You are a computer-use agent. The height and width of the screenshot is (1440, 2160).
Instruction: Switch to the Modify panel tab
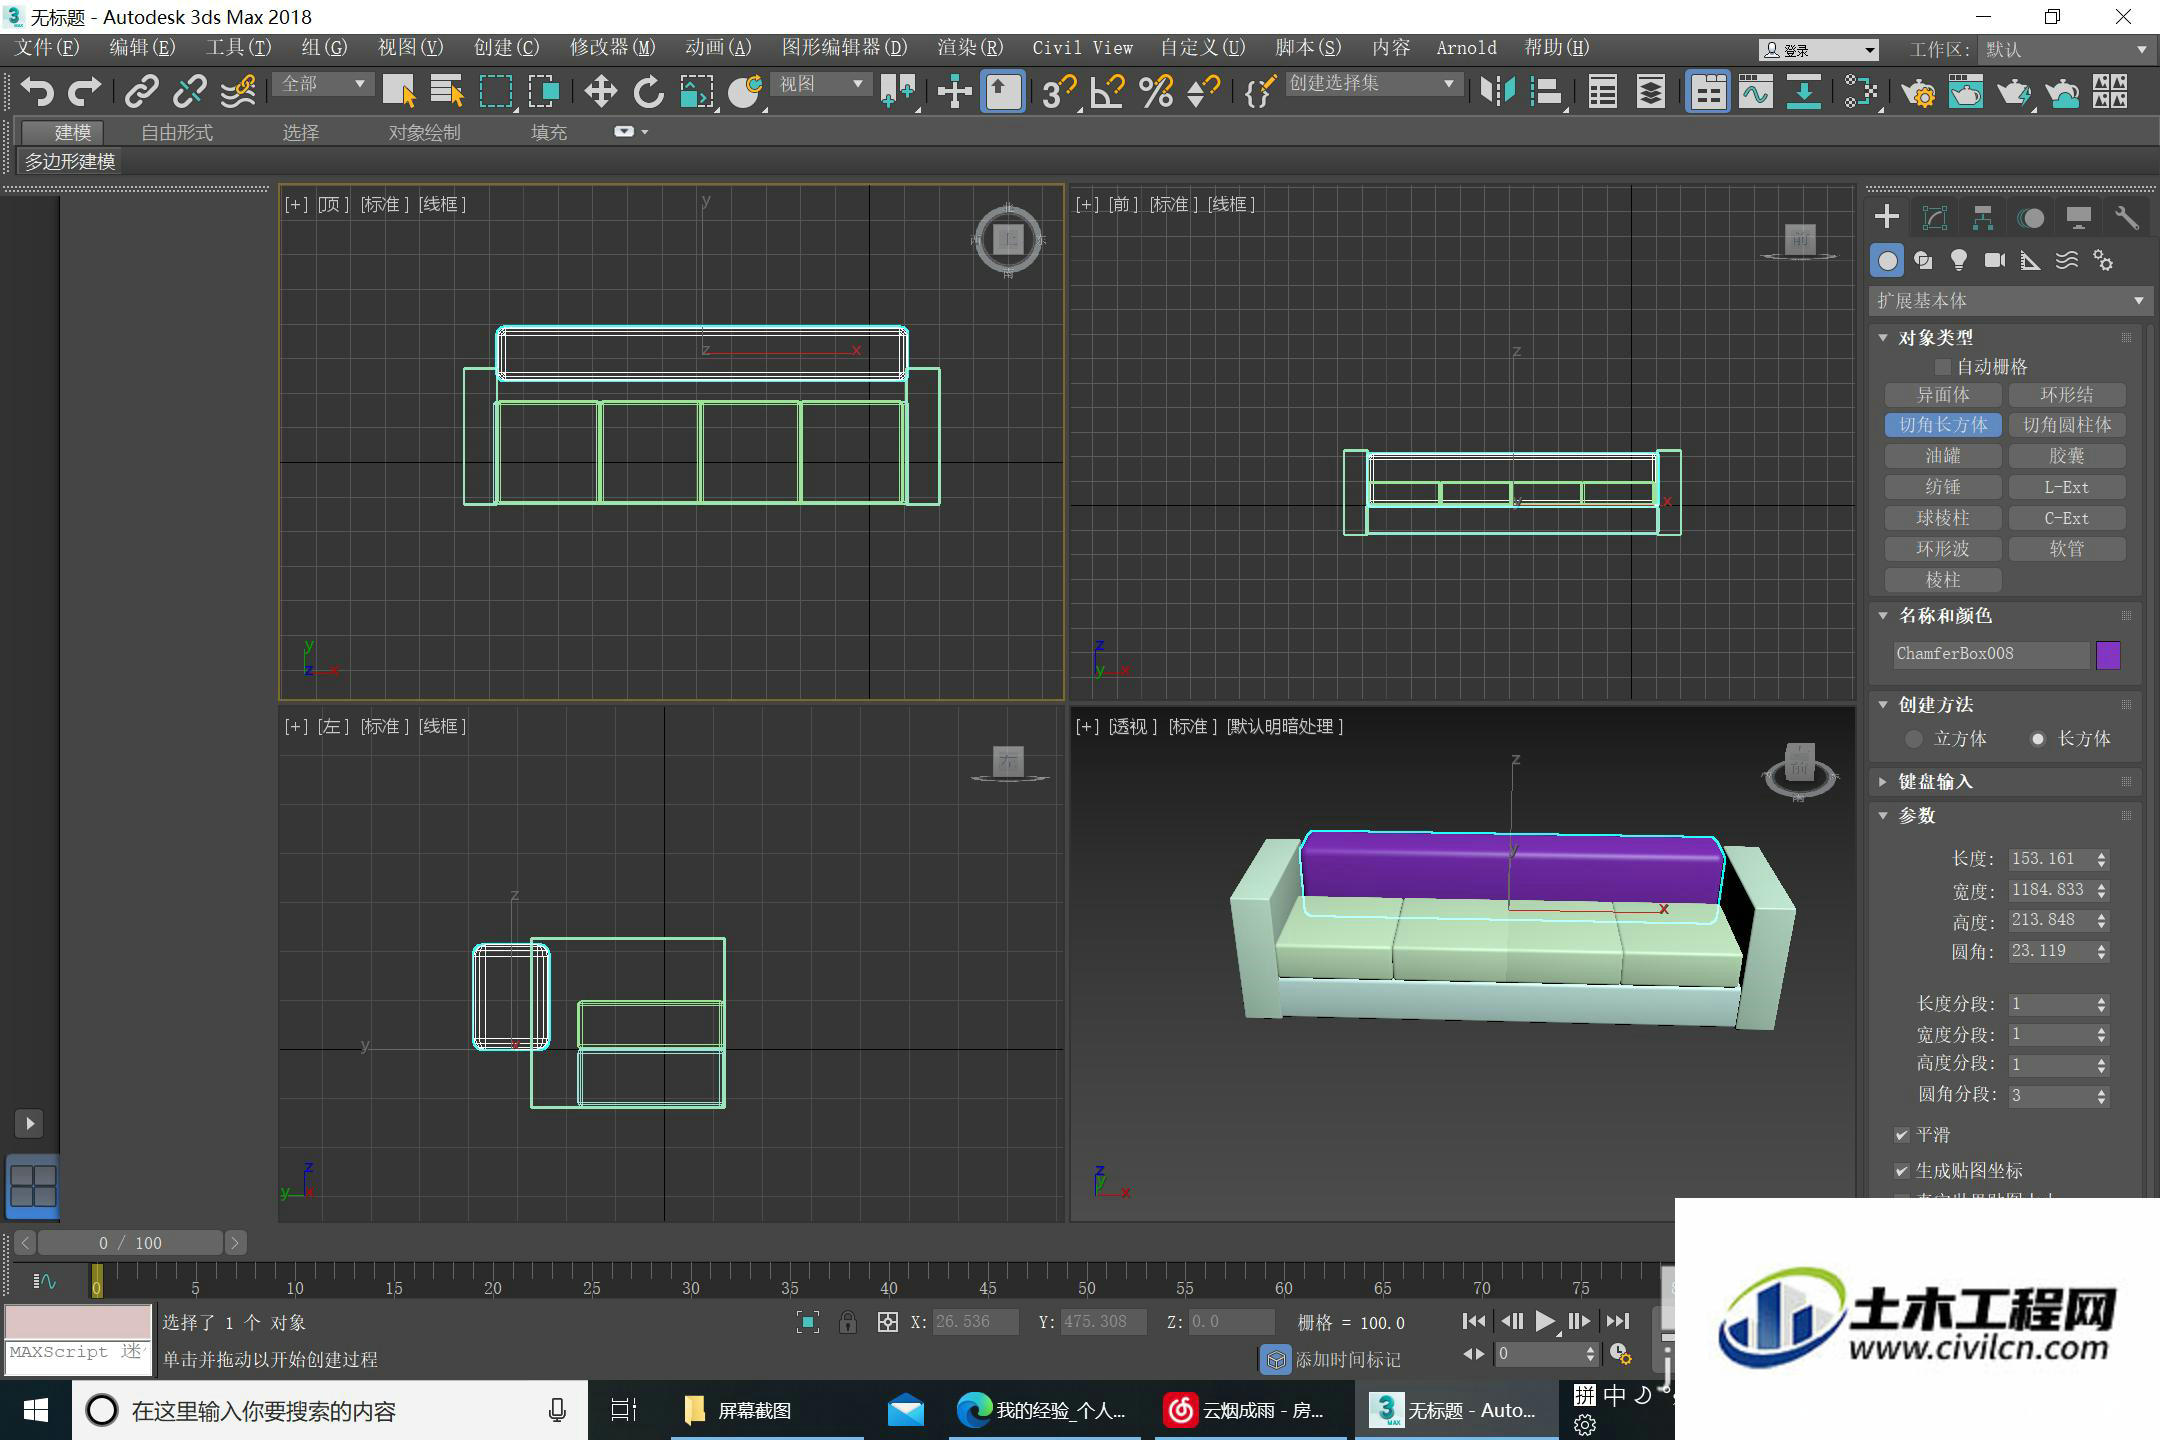click(1935, 217)
